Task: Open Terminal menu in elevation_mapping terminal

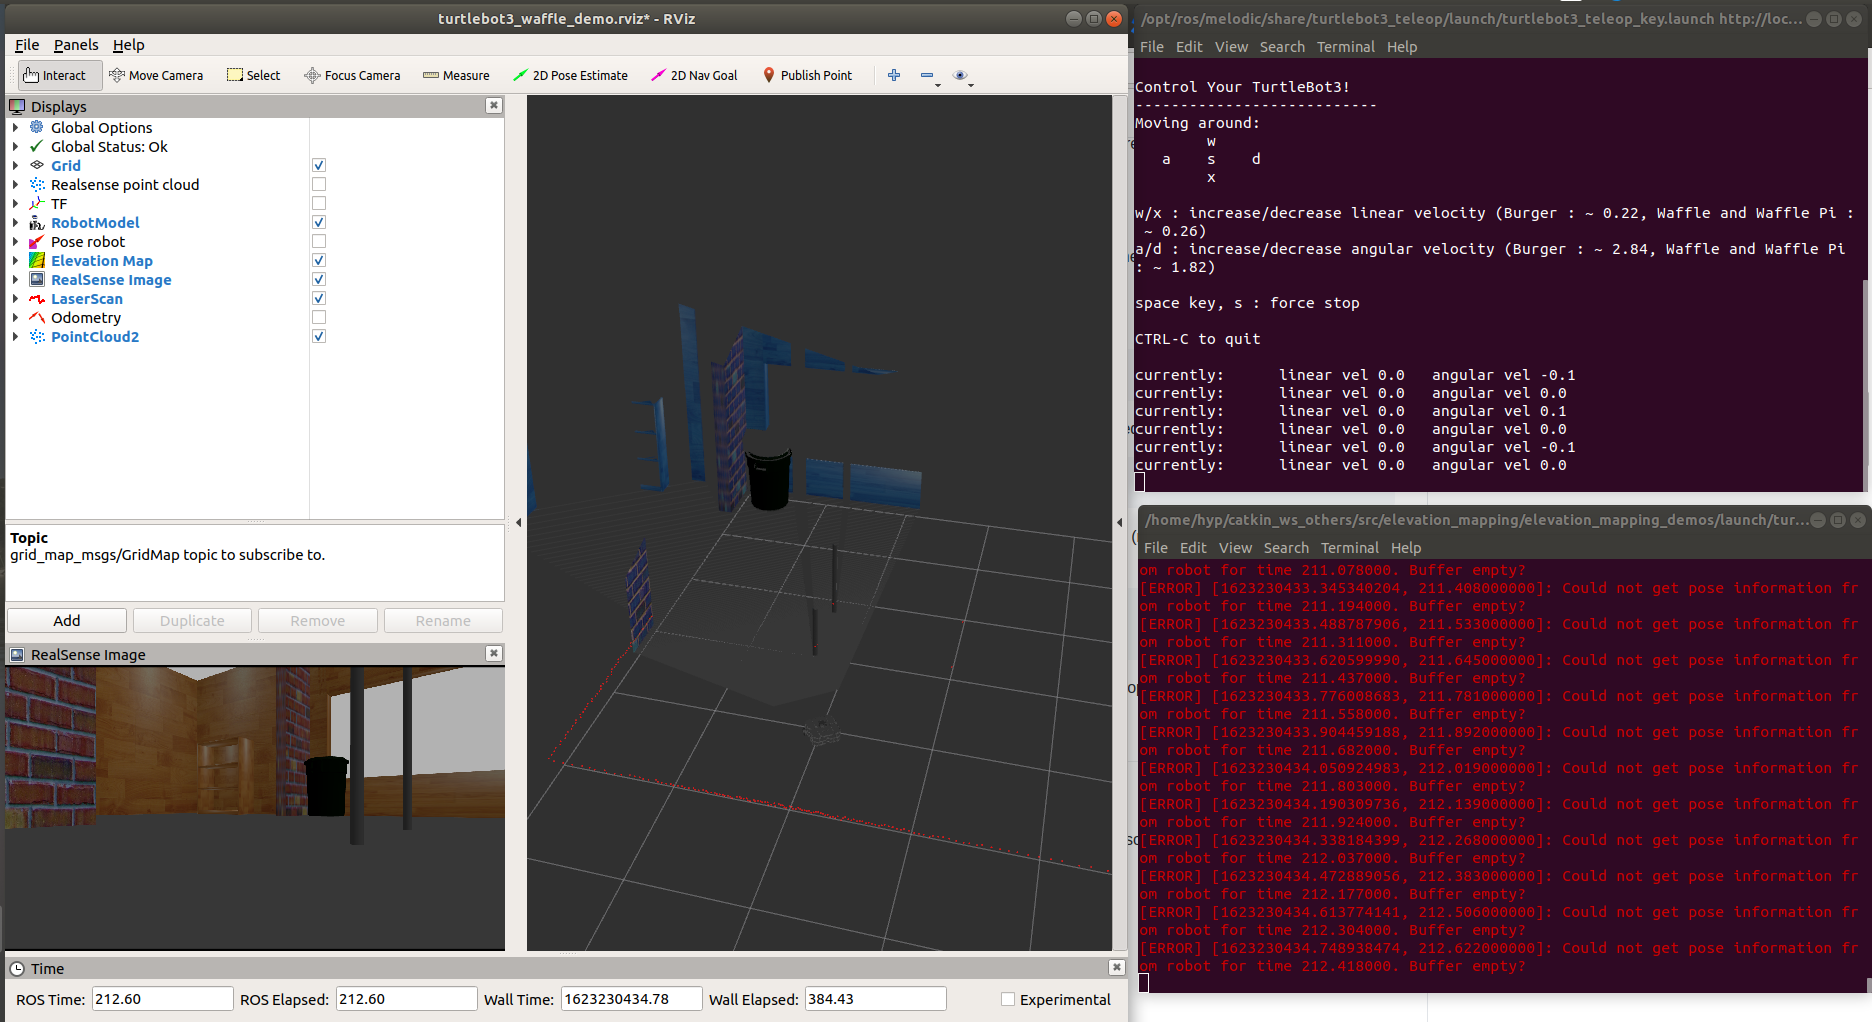Action: coord(1349,548)
